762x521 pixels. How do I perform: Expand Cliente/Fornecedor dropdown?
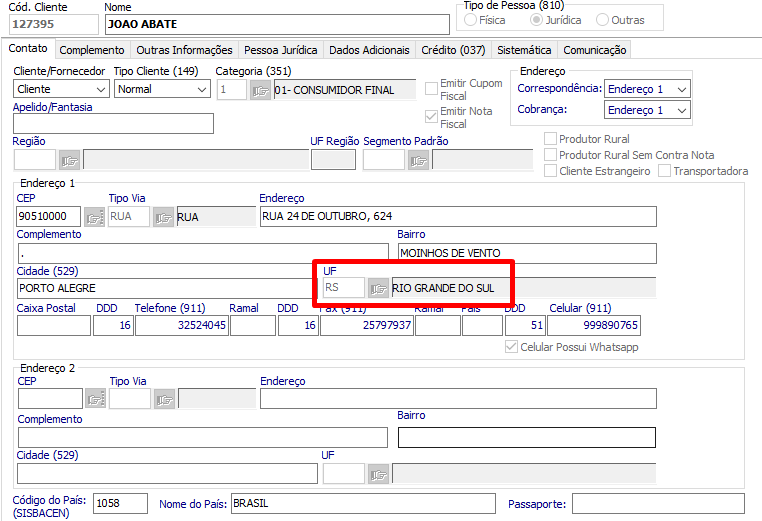coord(101,89)
